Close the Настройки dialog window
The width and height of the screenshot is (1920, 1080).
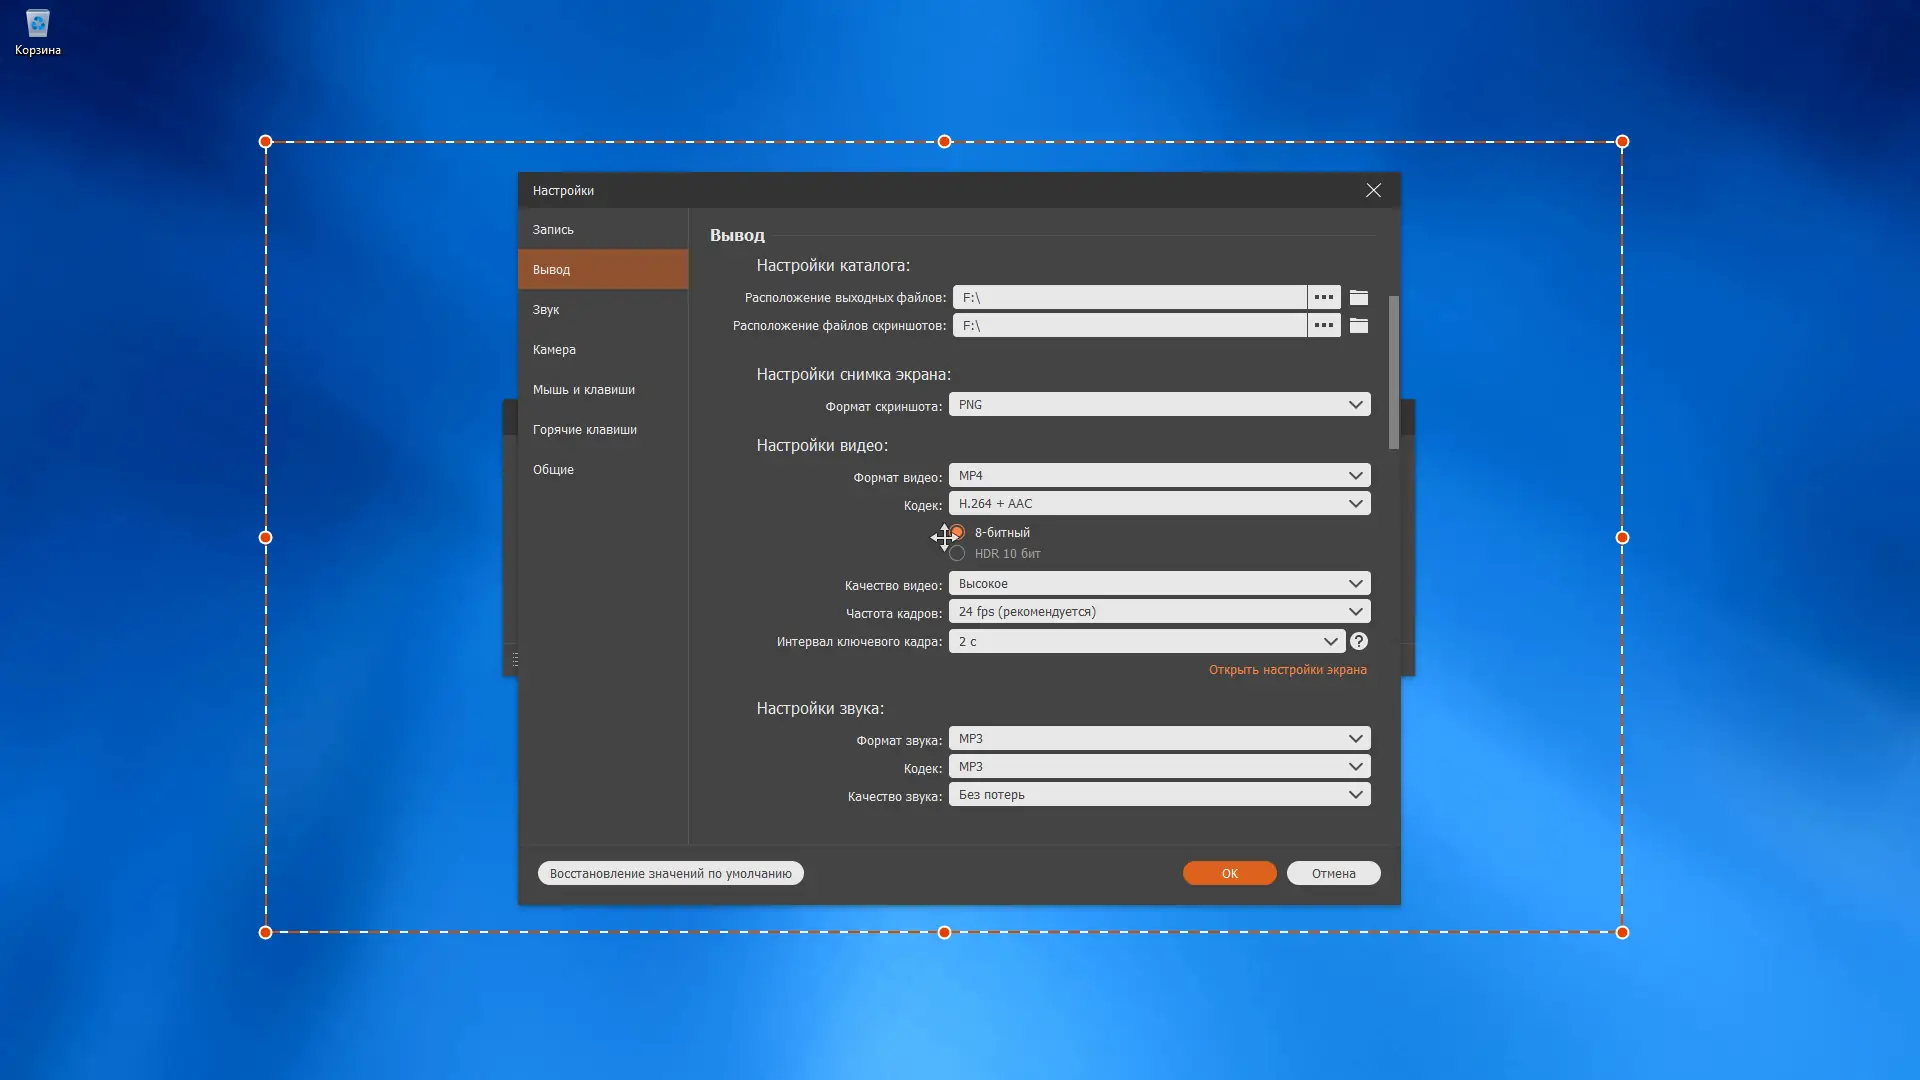click(1373, 190)
